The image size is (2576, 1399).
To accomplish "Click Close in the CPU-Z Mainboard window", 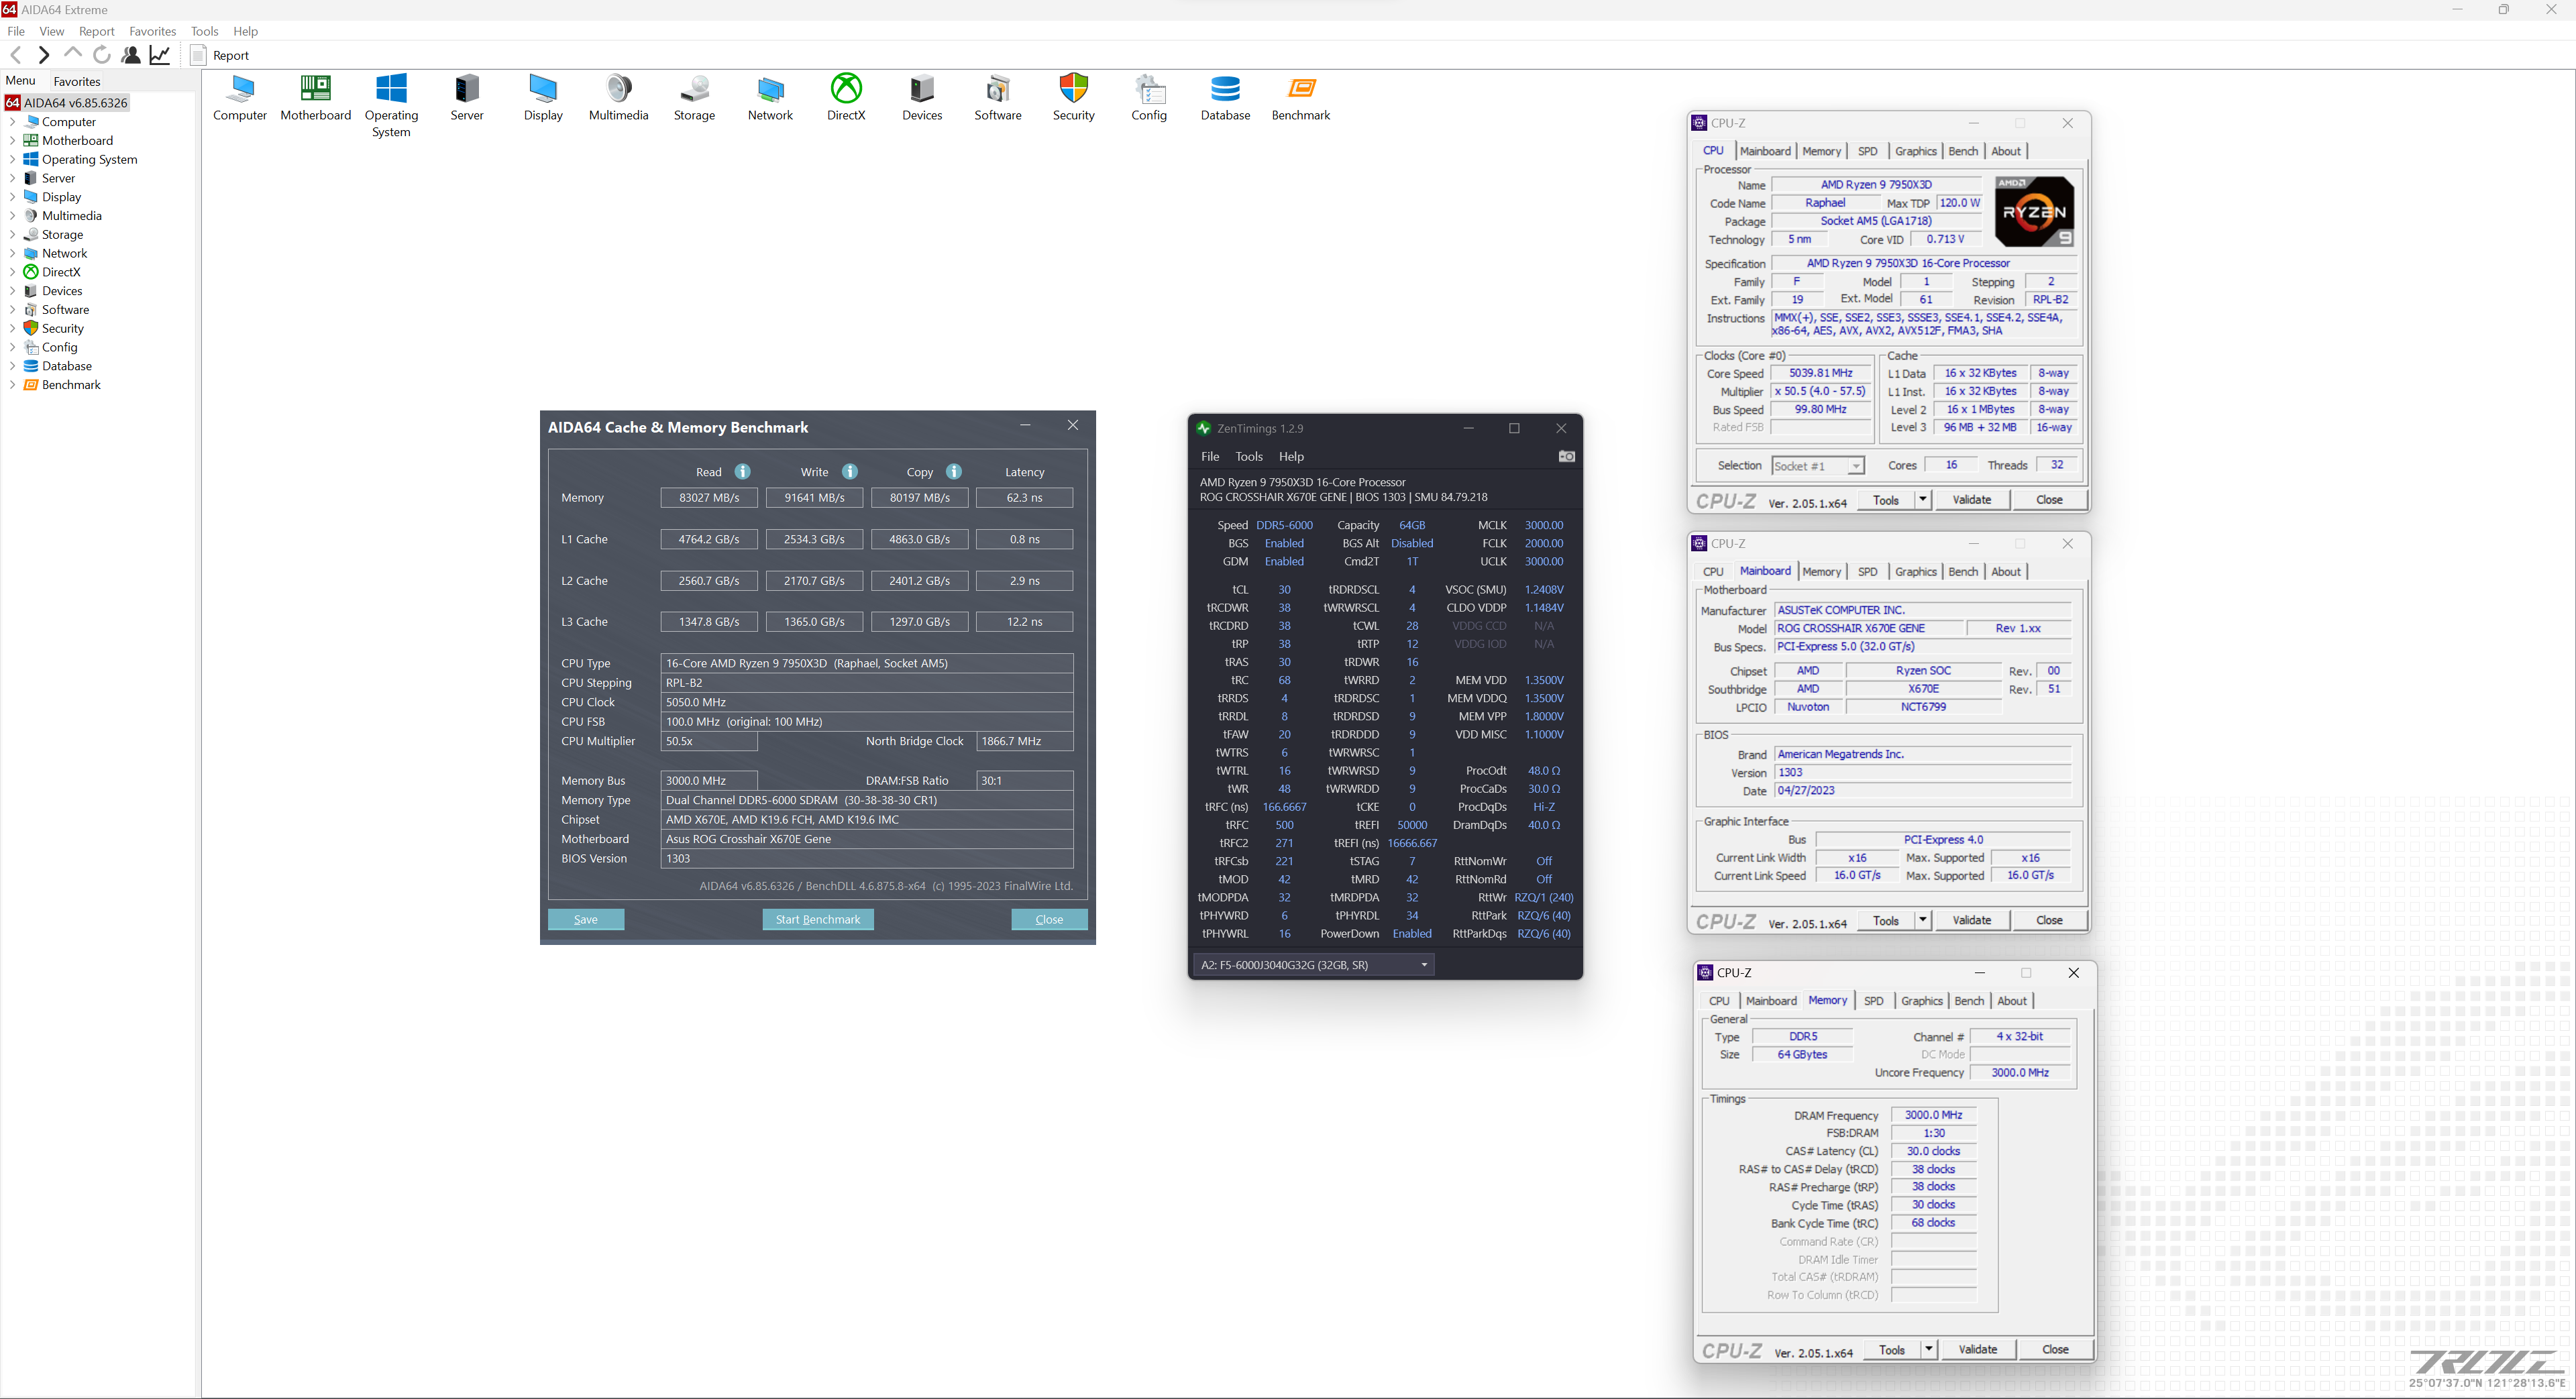I will pos(2049,920).
